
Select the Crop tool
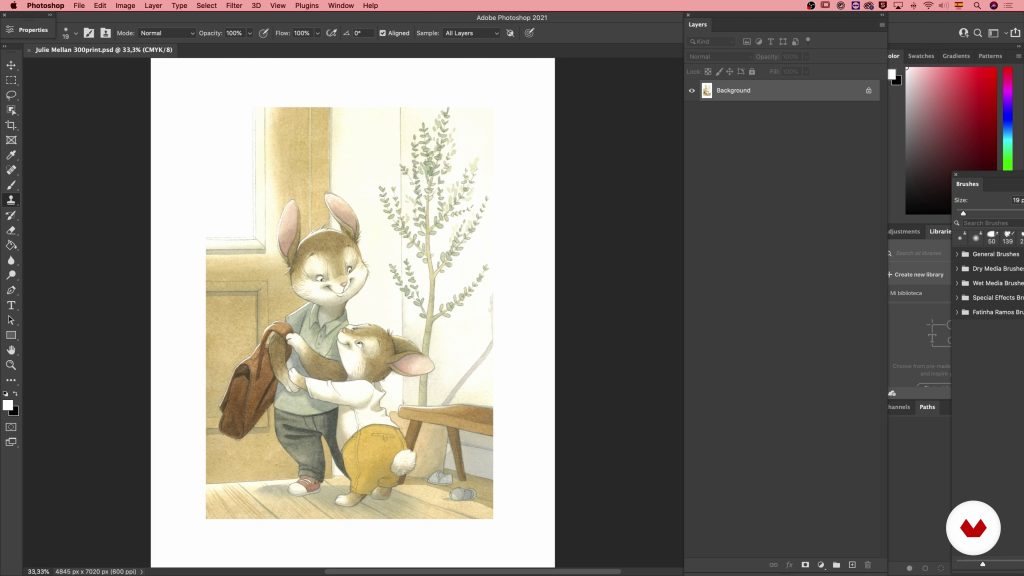click(11, 125)
